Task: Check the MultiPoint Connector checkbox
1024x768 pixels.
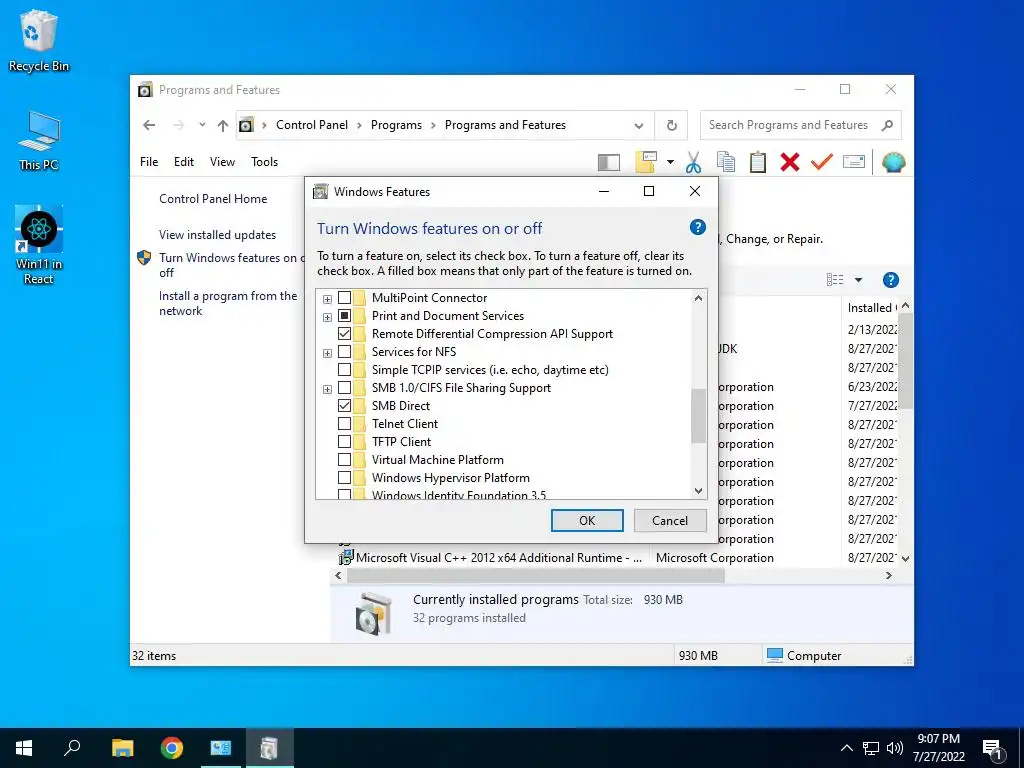Action: pos(344,298)
